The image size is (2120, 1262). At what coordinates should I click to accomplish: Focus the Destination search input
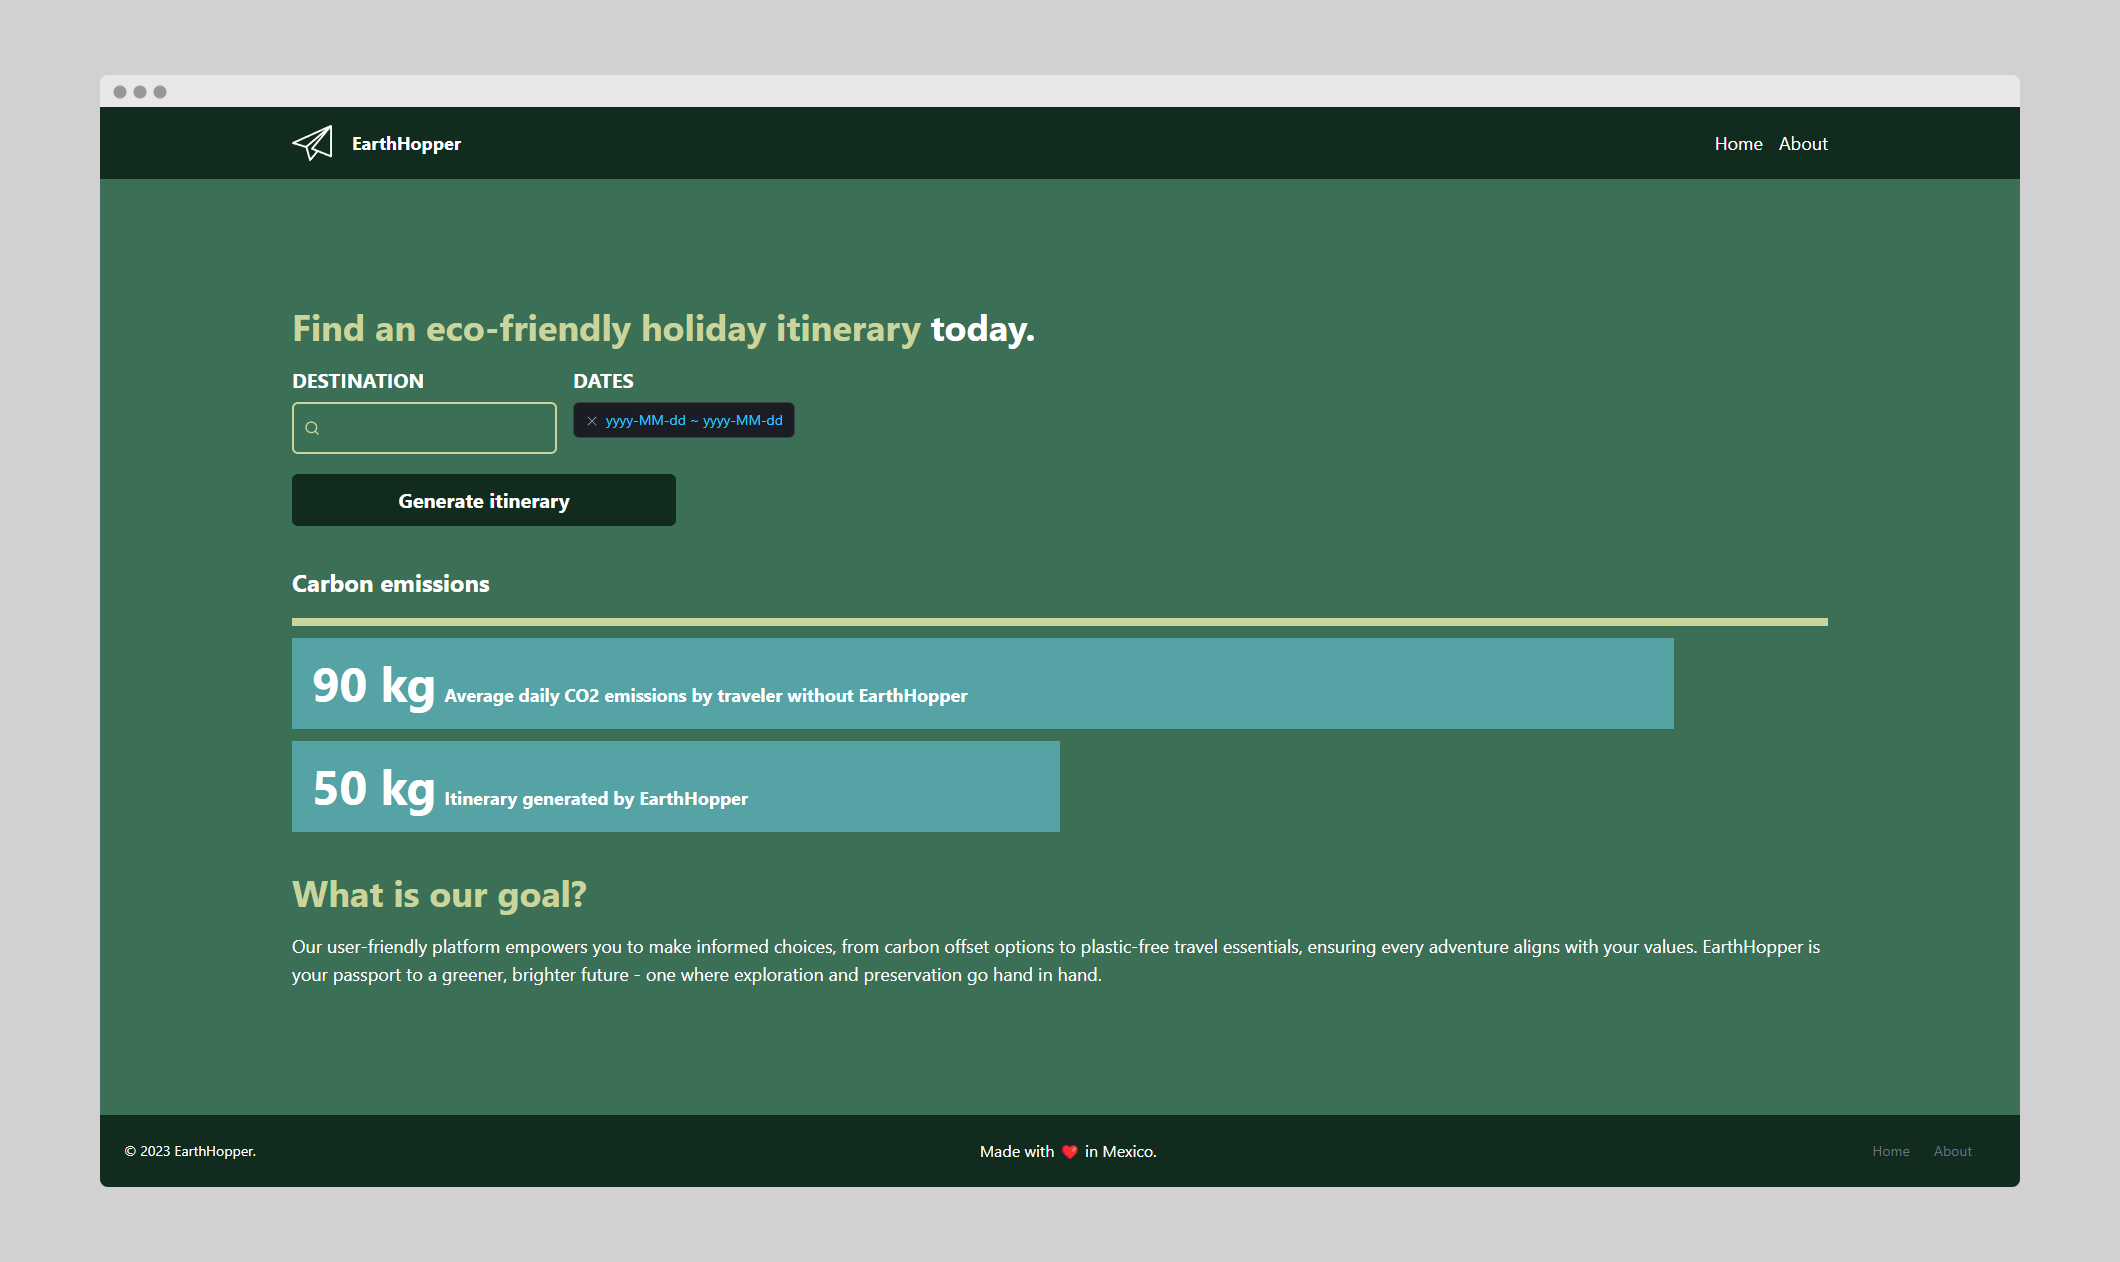437,428
